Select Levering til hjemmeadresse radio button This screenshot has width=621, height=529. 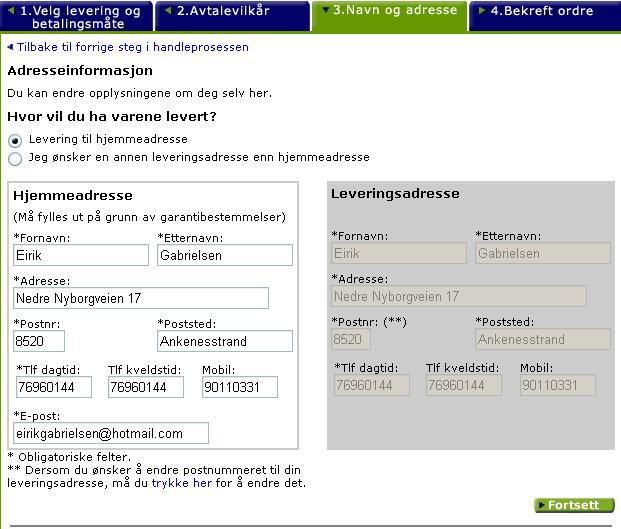(x=15, y=140)
